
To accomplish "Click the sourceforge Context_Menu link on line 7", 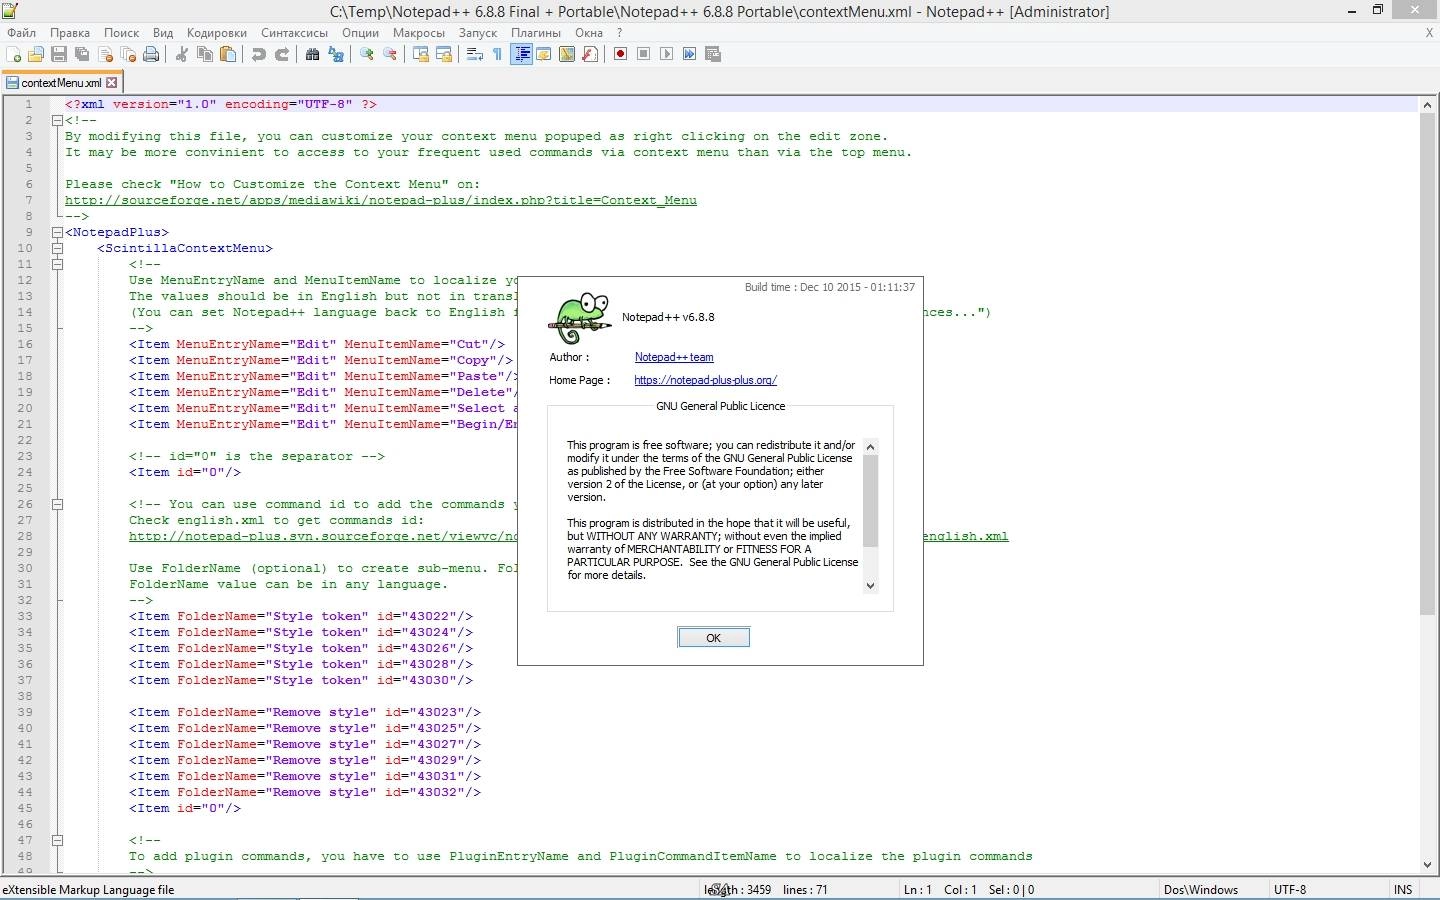I will tap(381, 200).
